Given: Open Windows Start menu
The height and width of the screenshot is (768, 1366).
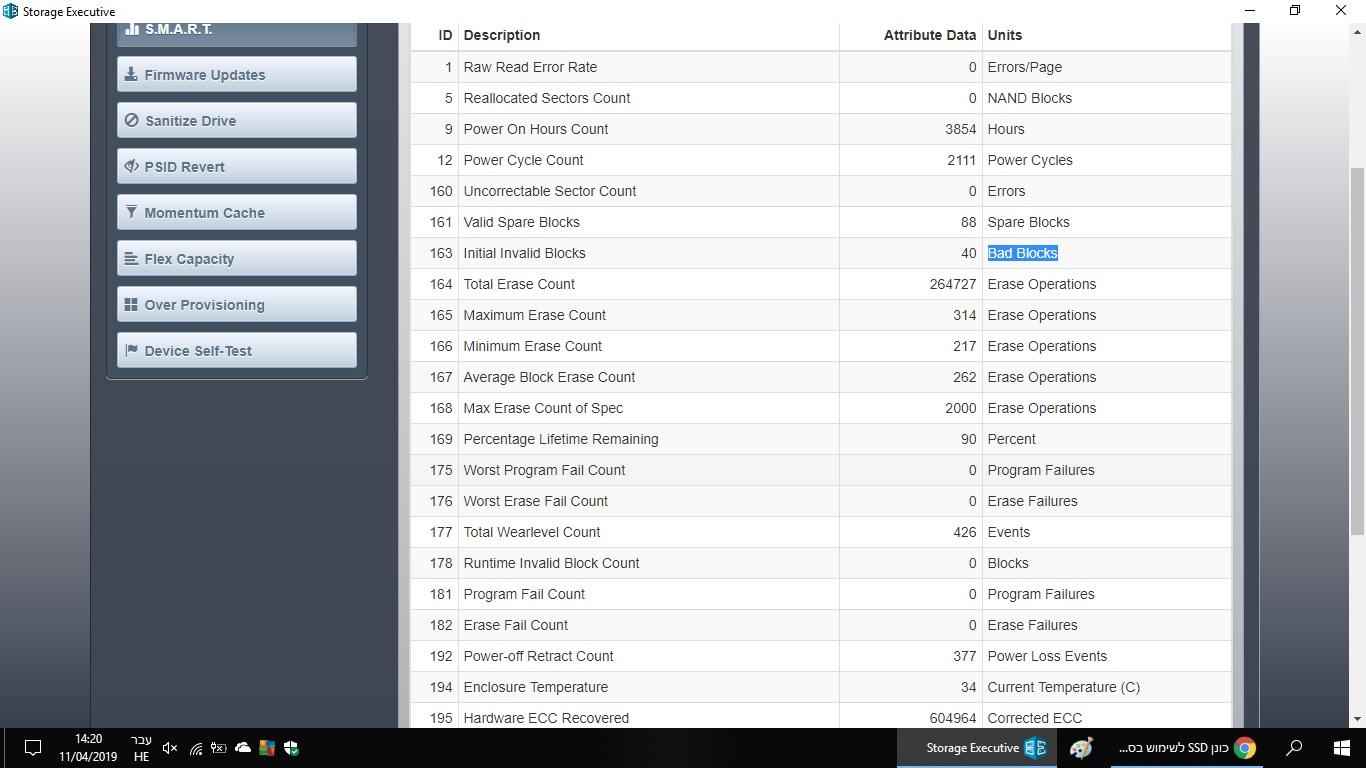Looking at the screenshot, I should [x=1342, y=748].
